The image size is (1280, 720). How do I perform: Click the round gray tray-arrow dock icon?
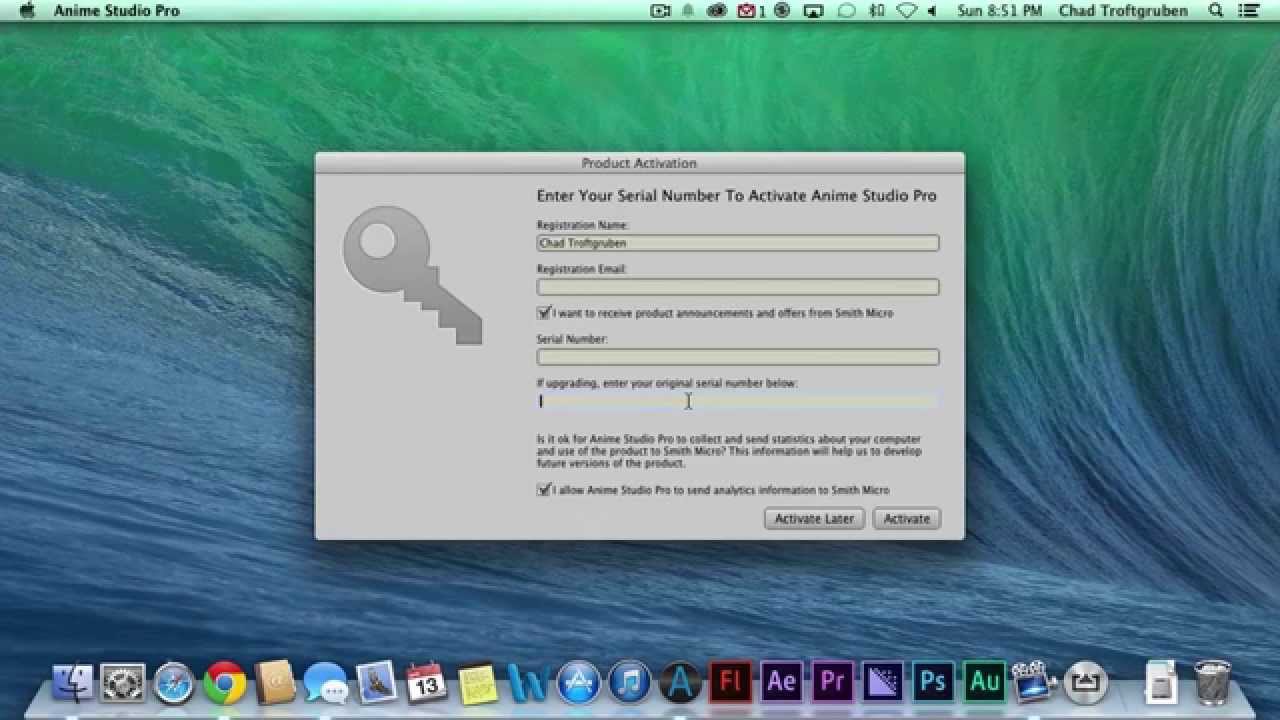click(1086, 682)
